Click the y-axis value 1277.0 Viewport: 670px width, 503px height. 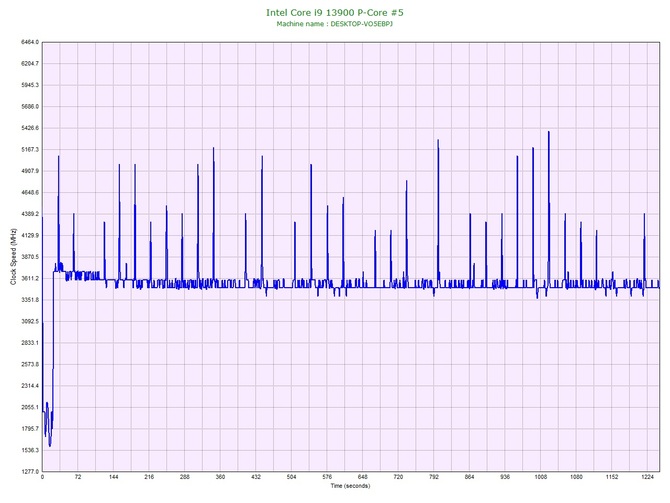click(30, 472)
